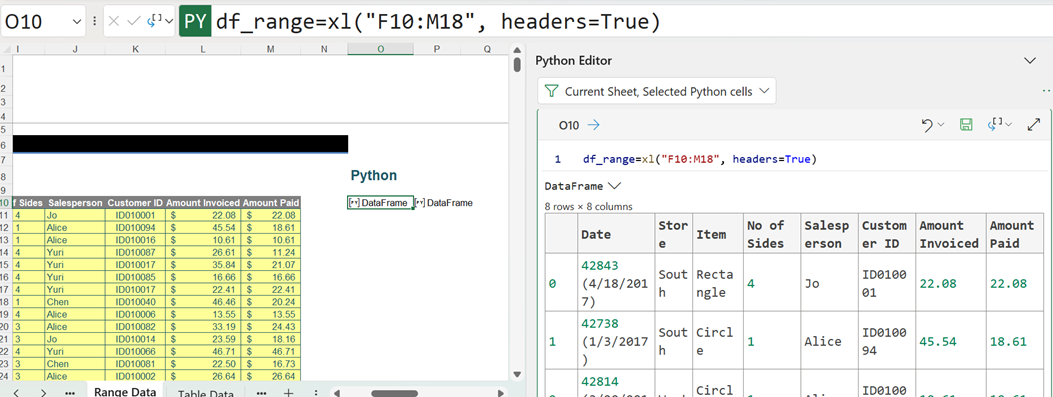The height and width of the screenshot is (397, 1053).
Task: Click code line 1 in the Python Editor
Action: 699,160
